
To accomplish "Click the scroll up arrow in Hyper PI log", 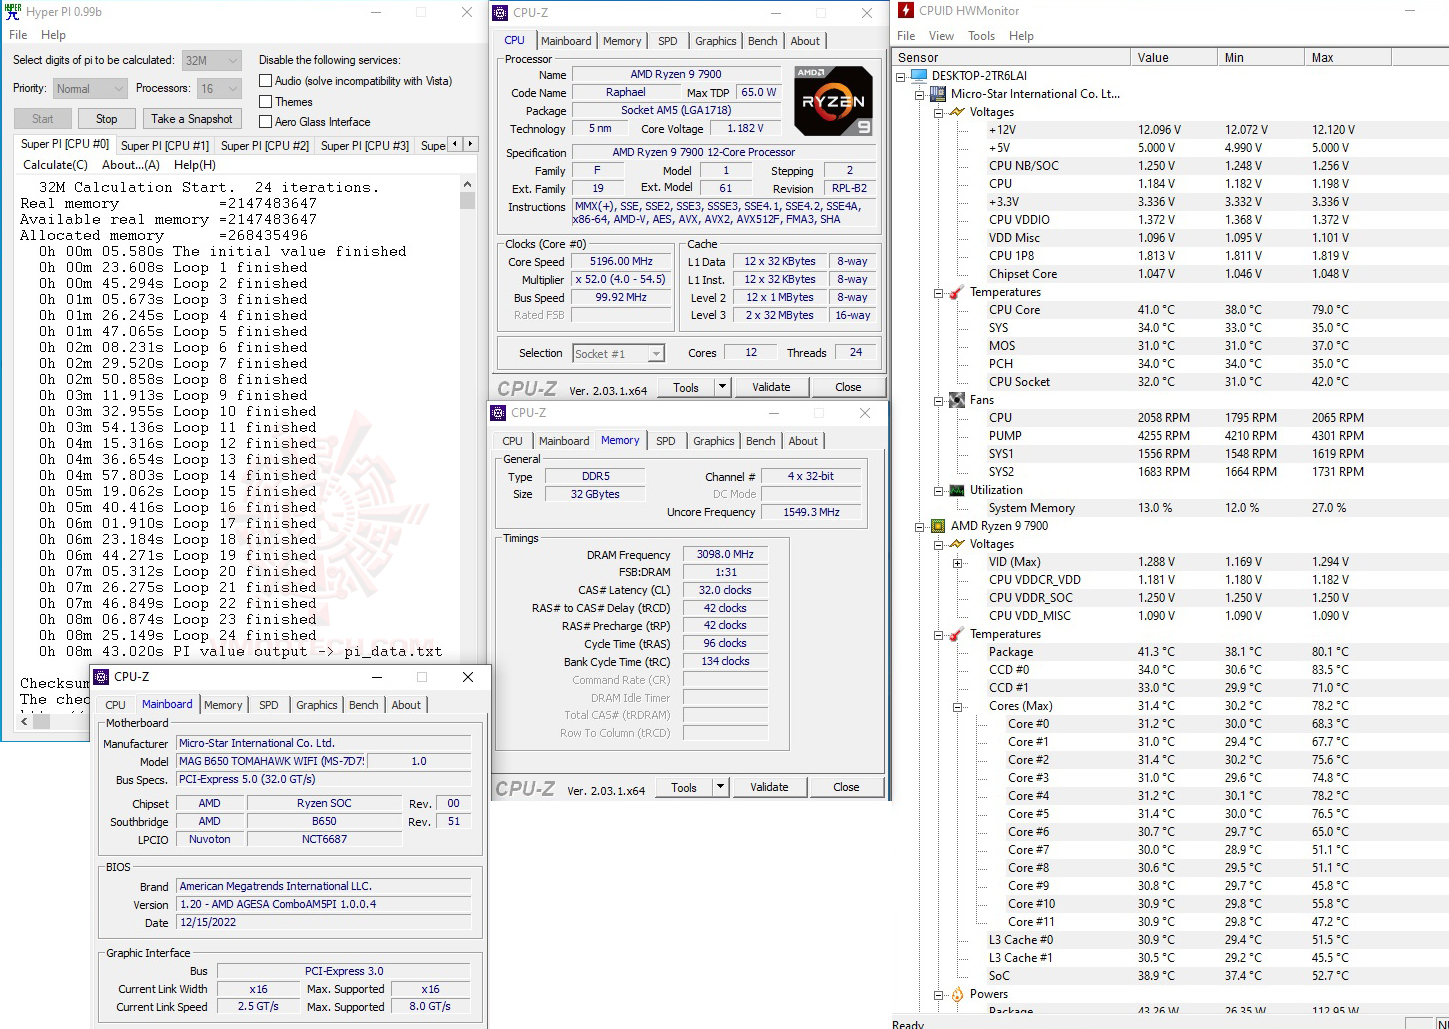I will click(x=467, y=185).
